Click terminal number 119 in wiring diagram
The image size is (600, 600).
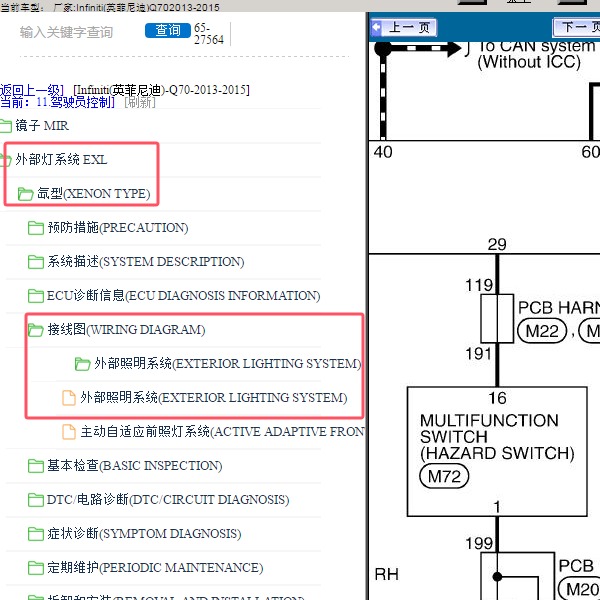tap(479, 285)
